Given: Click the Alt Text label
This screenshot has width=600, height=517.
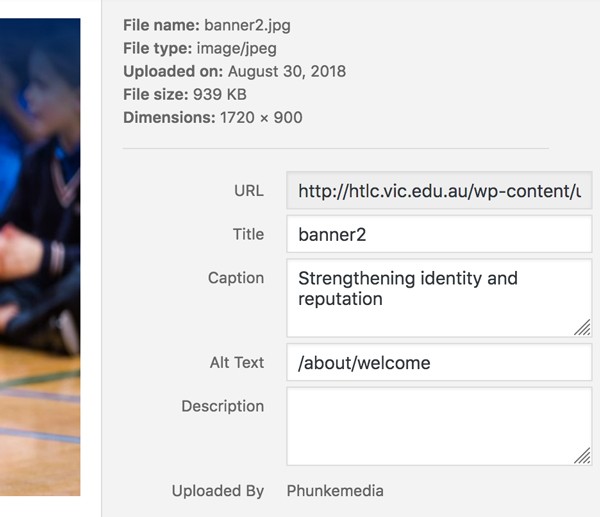Looking at the screenshot, I should (x=235, y=362).
